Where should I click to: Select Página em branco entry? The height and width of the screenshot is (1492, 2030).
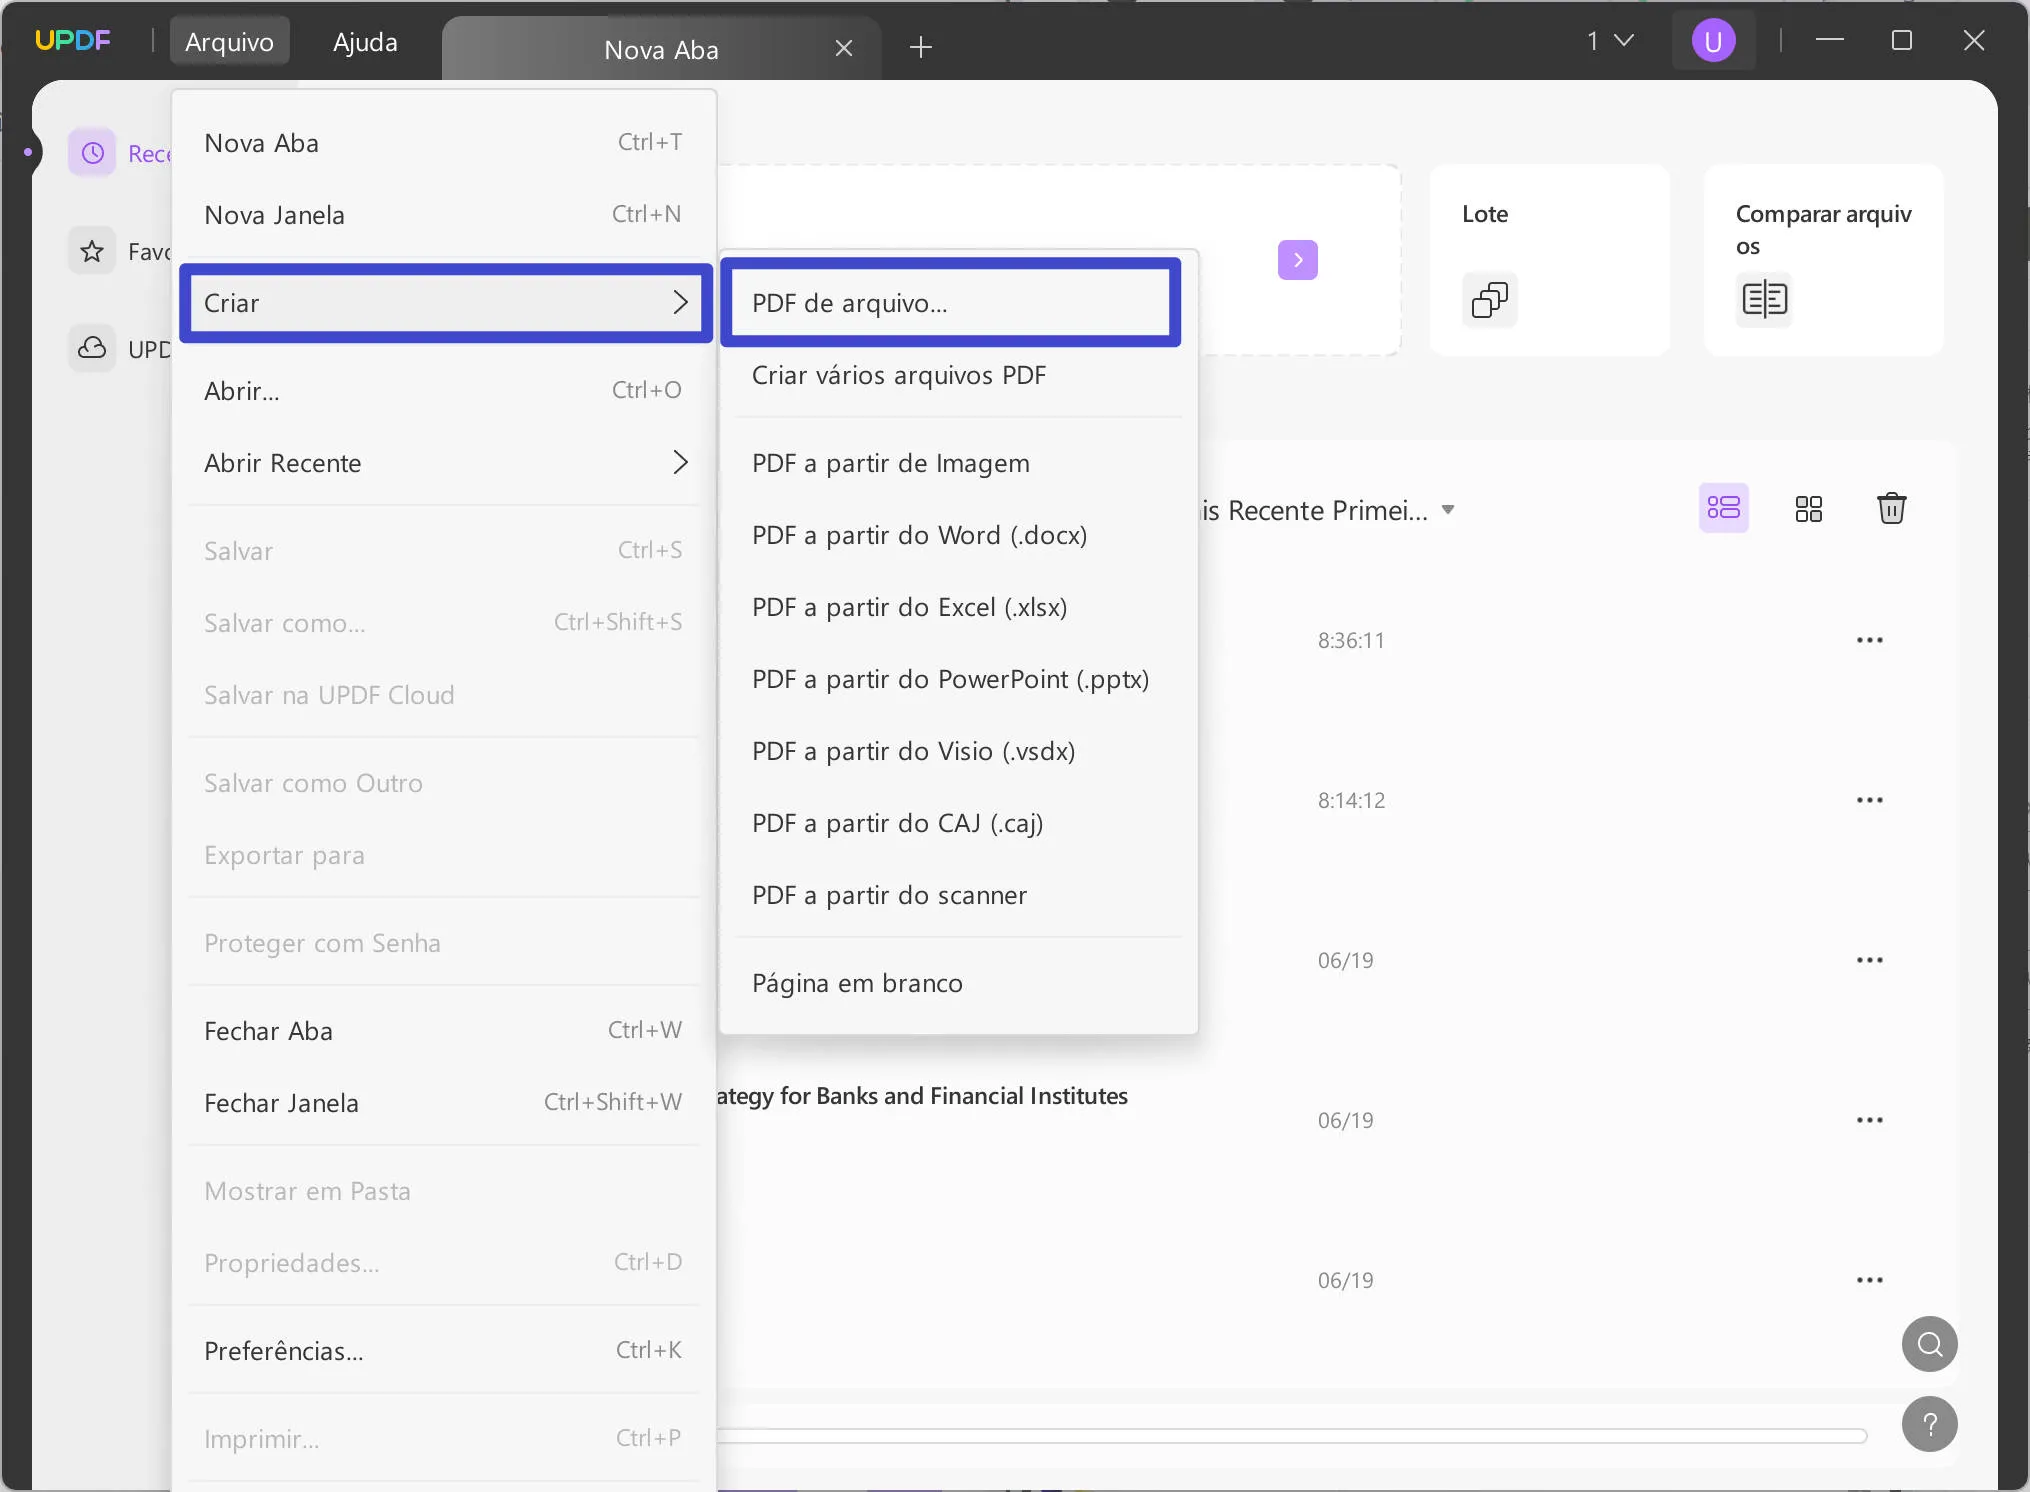pos(958,983)
